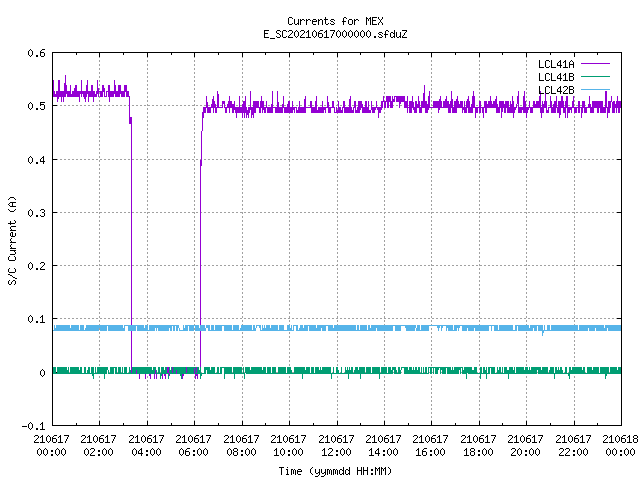Click the purple LCL41A rising edge after 06:00

click(200, 245)
